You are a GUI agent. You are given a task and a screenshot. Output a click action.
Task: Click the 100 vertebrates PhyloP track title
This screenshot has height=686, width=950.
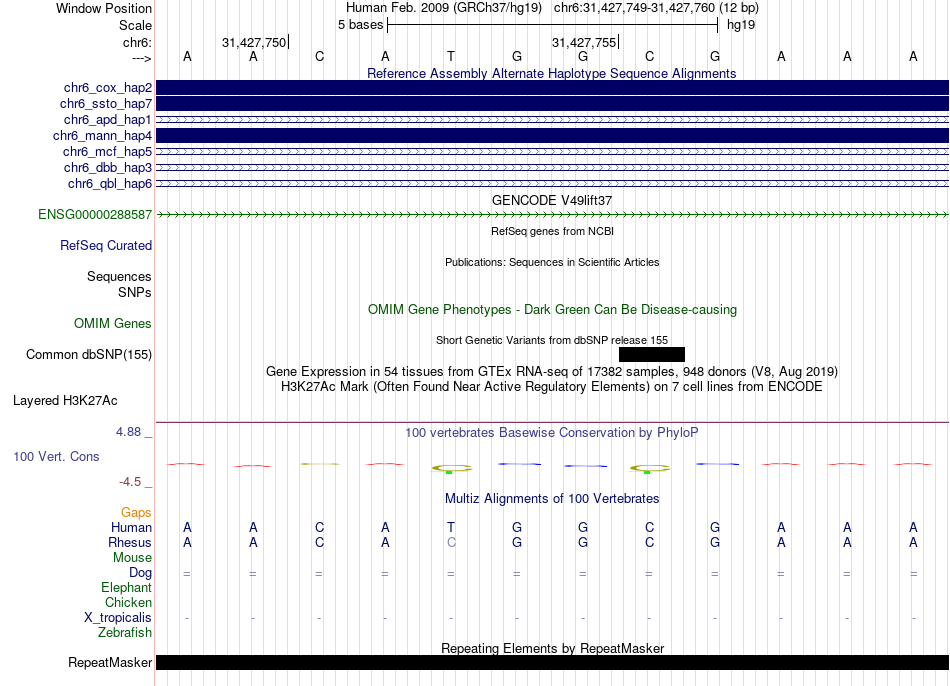(552, 433)
